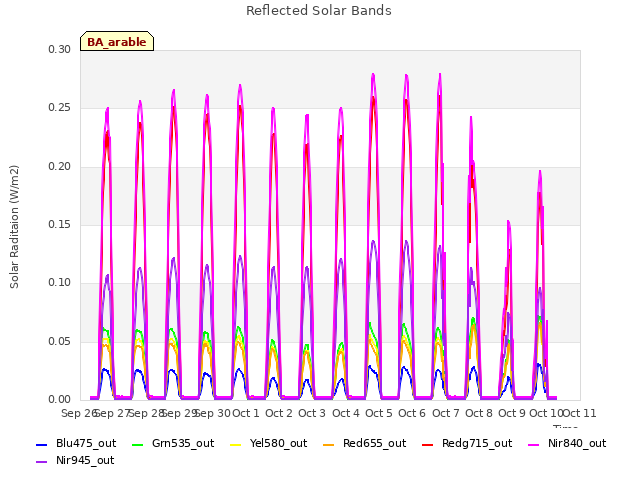
Task: Click the Sep 30 x-axis date label
Action: click(213, 413)
